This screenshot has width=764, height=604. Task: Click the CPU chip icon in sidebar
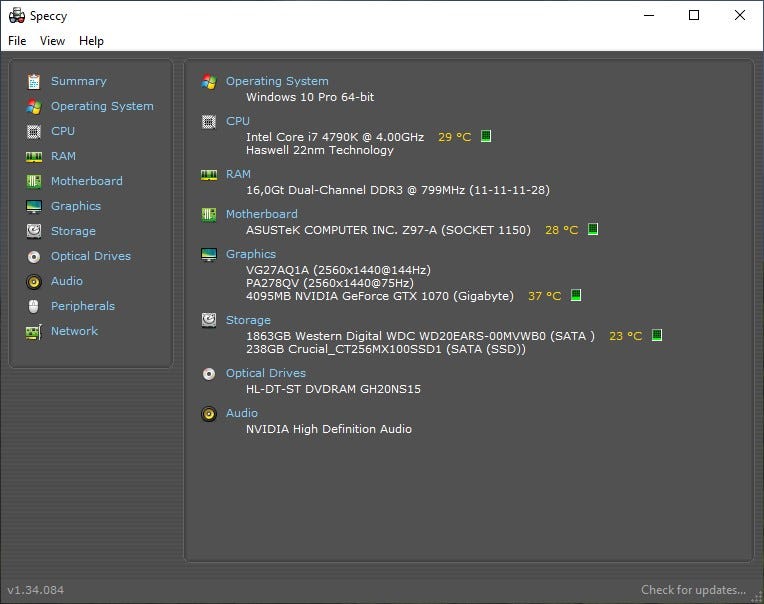34,132
